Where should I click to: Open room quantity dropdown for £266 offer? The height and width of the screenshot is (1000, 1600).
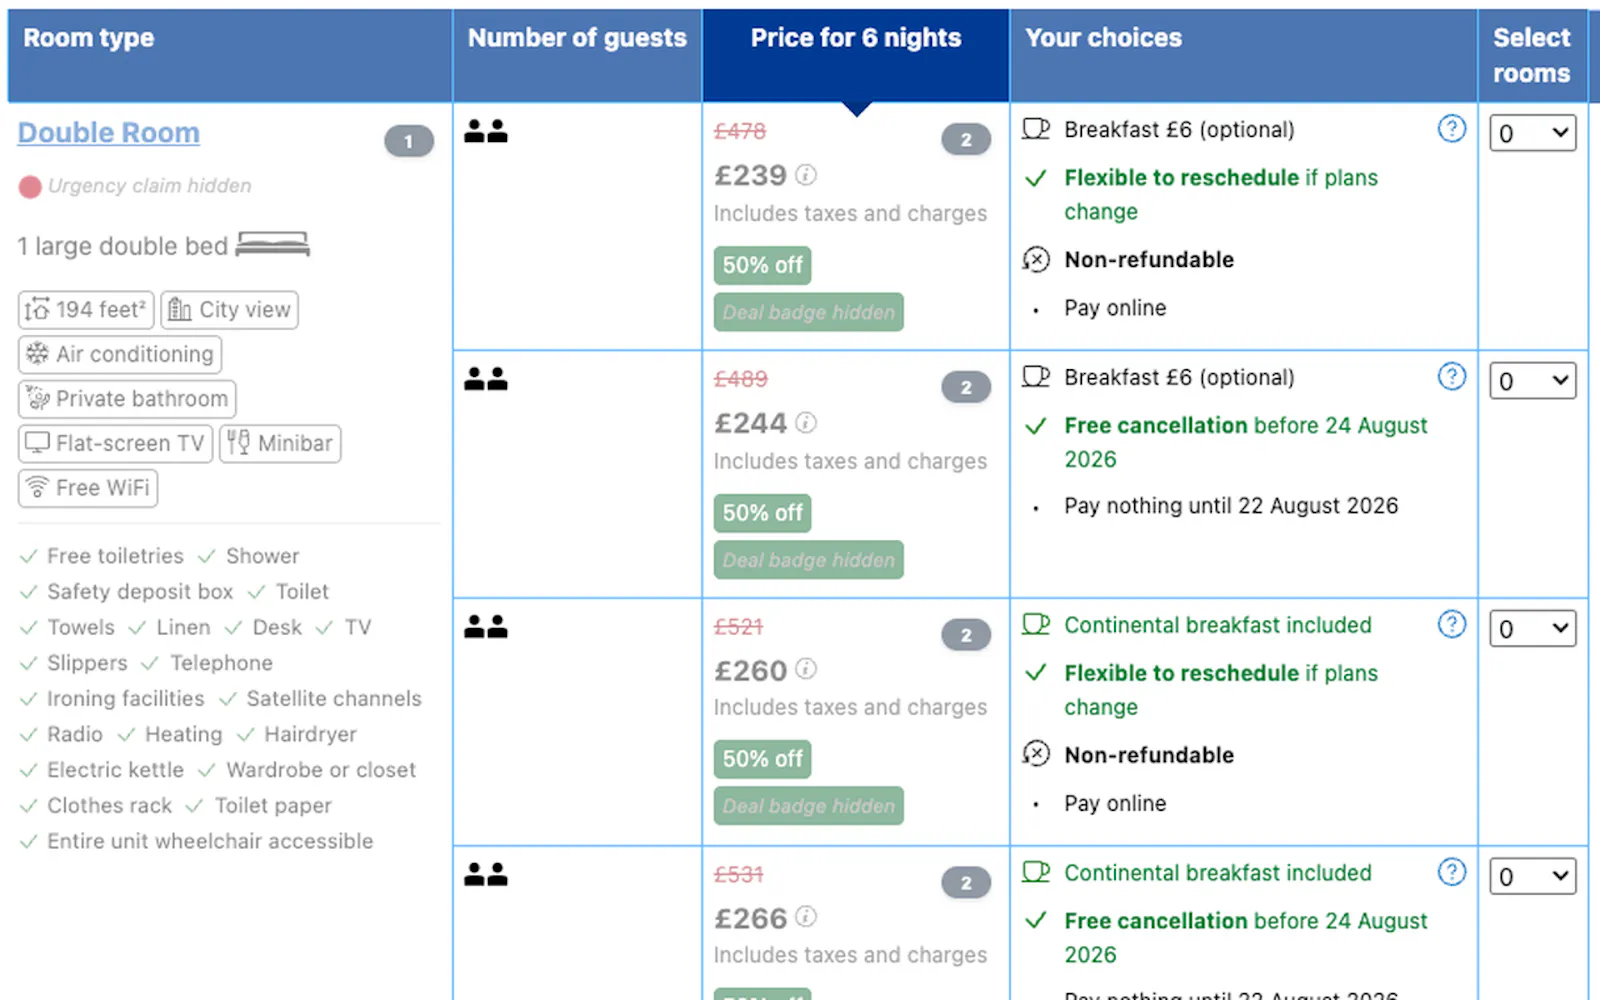1532,877
